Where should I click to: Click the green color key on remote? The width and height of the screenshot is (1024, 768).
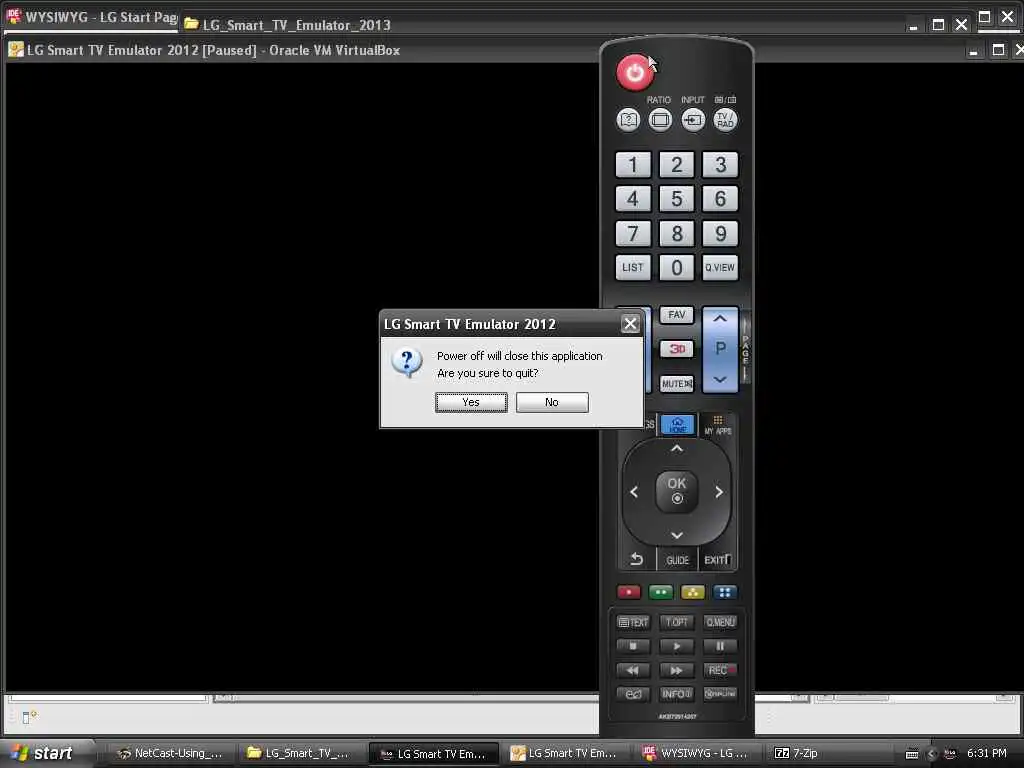point(661,592)
